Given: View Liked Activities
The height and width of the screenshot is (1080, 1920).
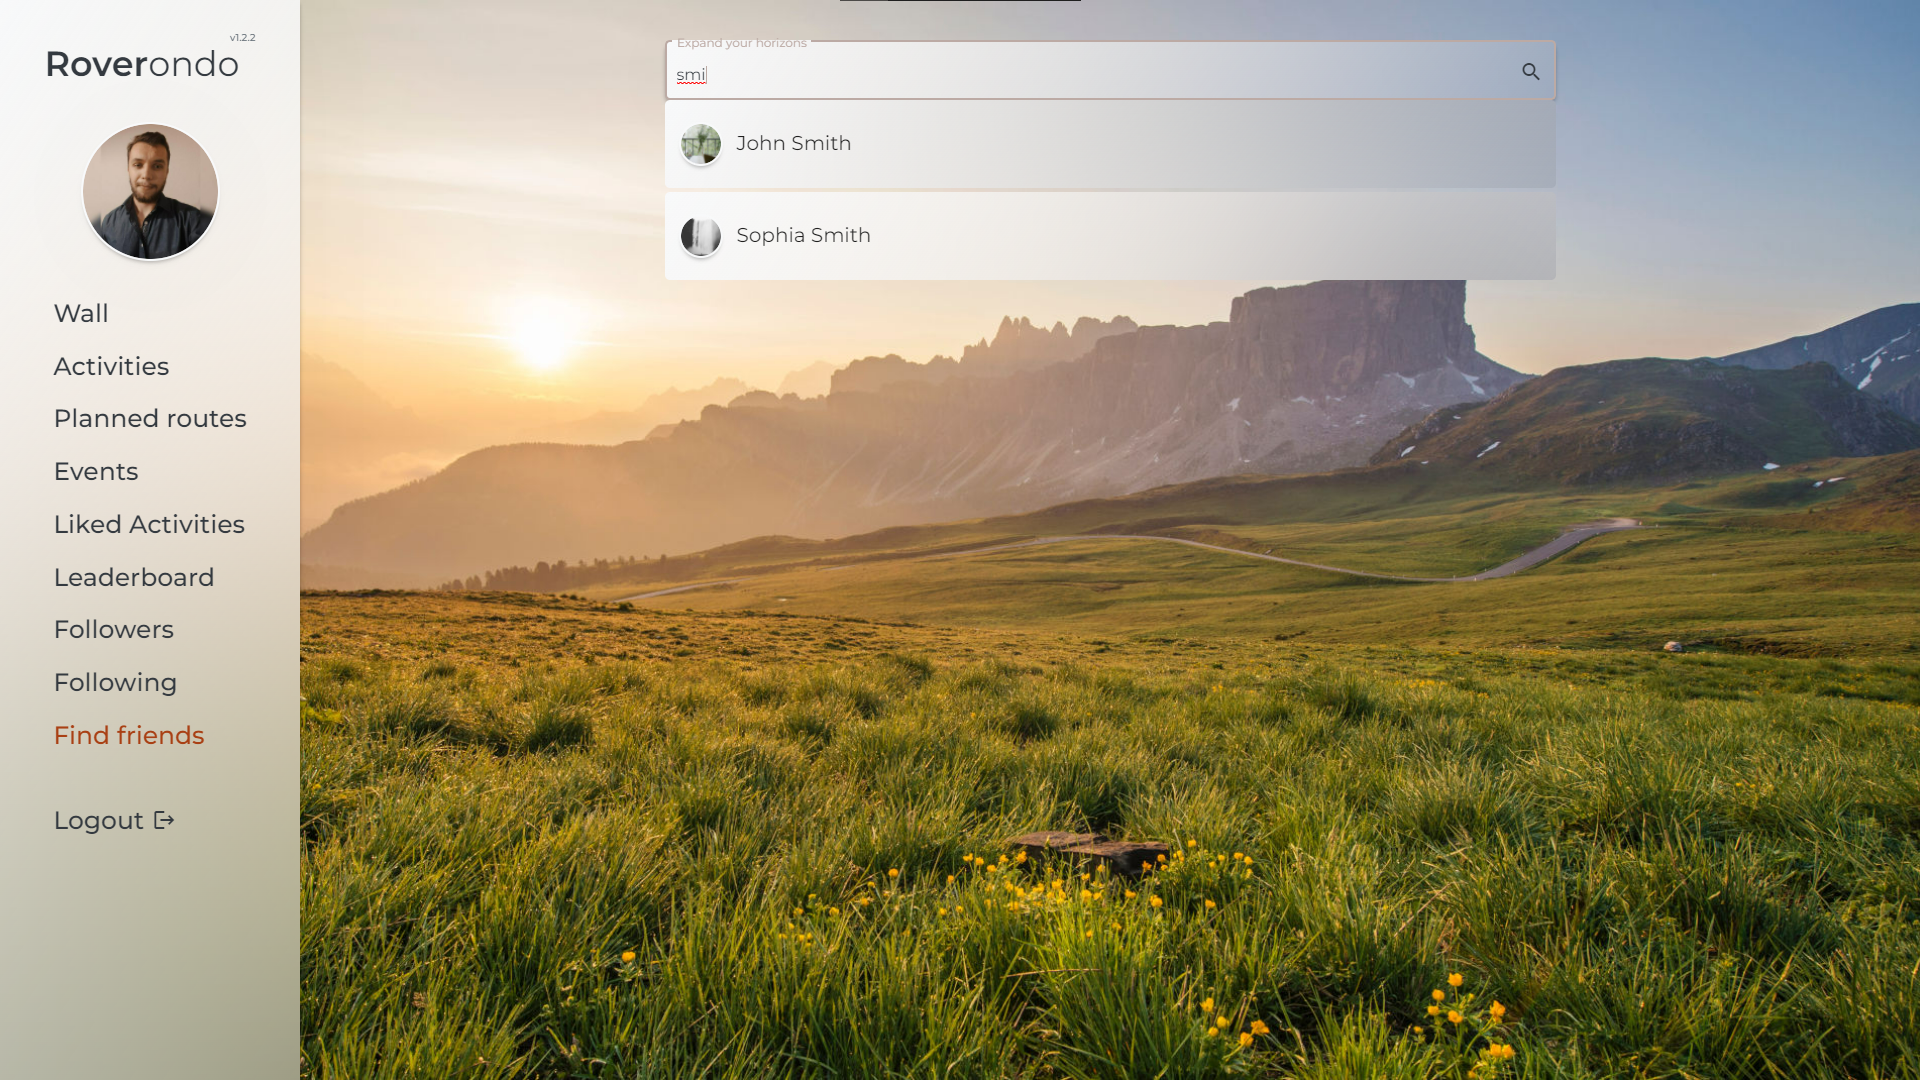Looking at the screenshot, I should point(149,524).
